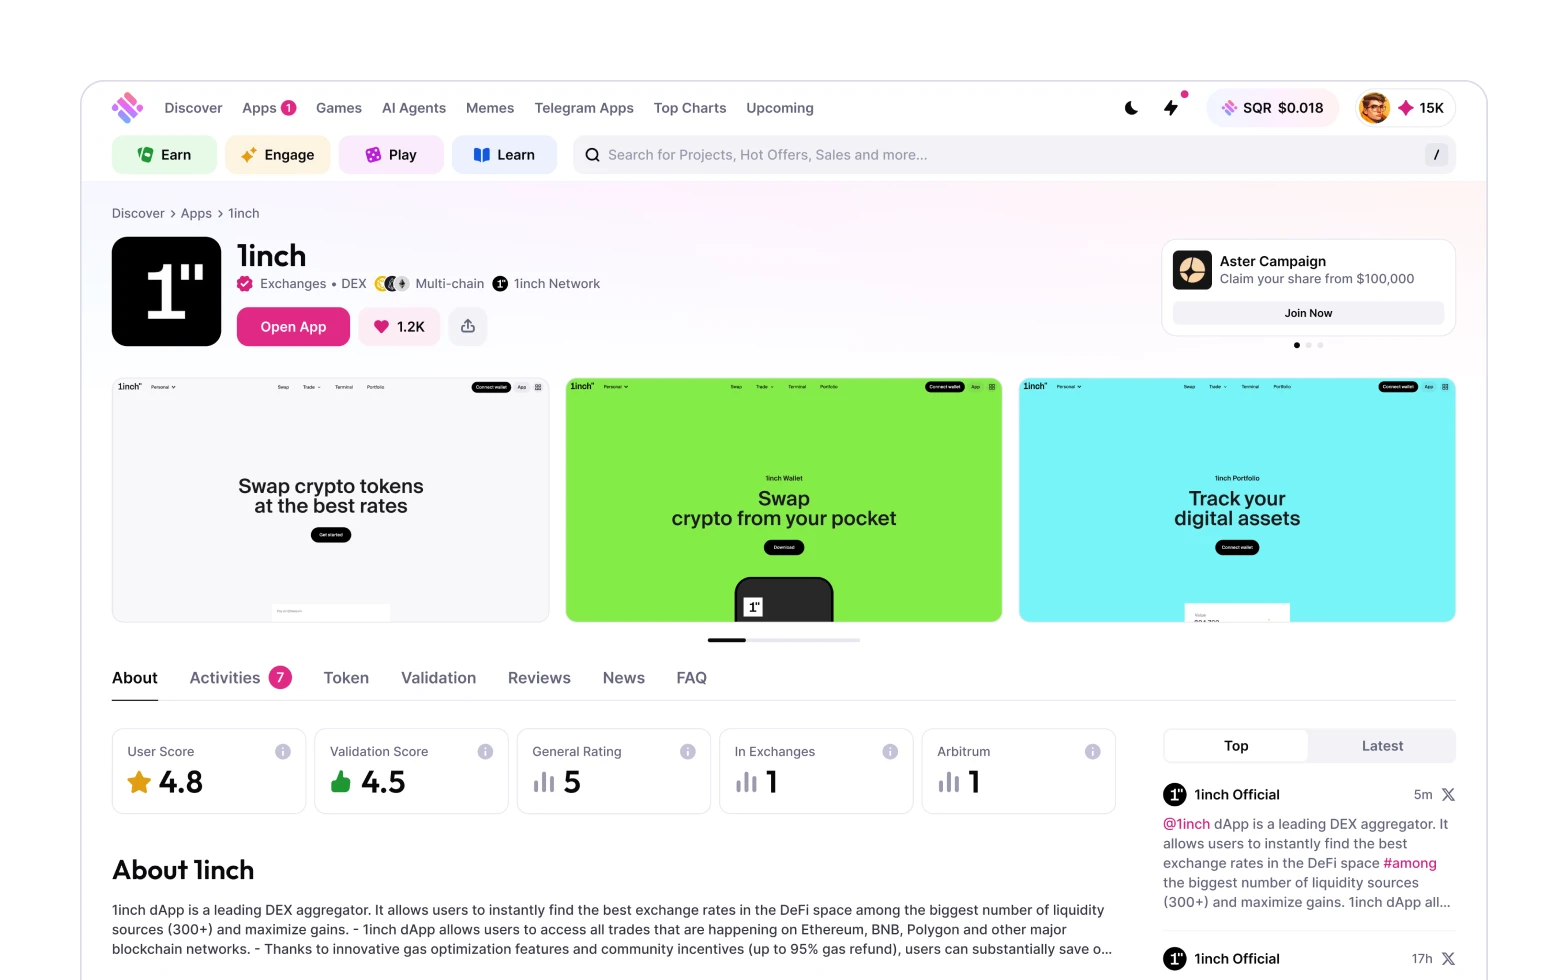Image resolution: width=1568 pixels, height=980 pixels.
Task: Click the site logo icon
Action: pyautogui.click(x=127, y=107)
